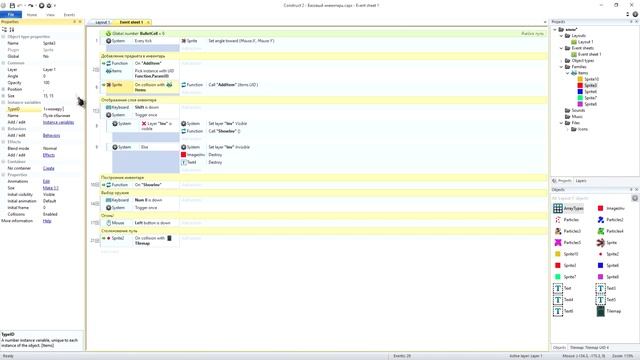The width and height of the screenshot is (640, 360).
Task: Click the red X inverted icon on layer condition
Action: point(144,123)
